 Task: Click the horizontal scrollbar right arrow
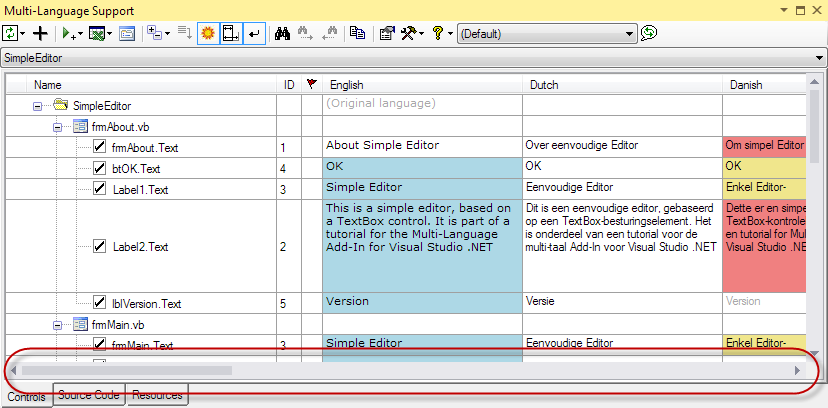797,371
